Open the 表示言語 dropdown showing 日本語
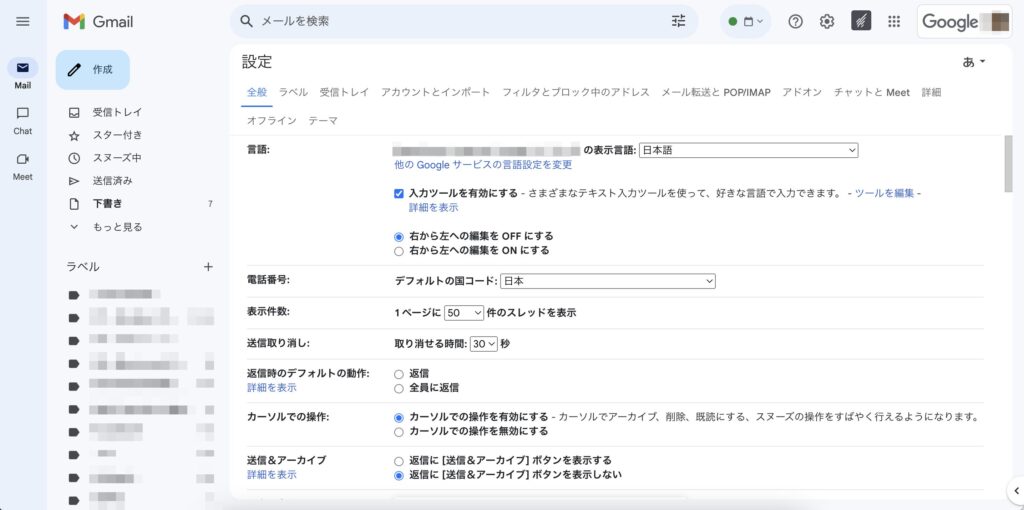This screenshot has width=1024, height=510. pos(748,150)
